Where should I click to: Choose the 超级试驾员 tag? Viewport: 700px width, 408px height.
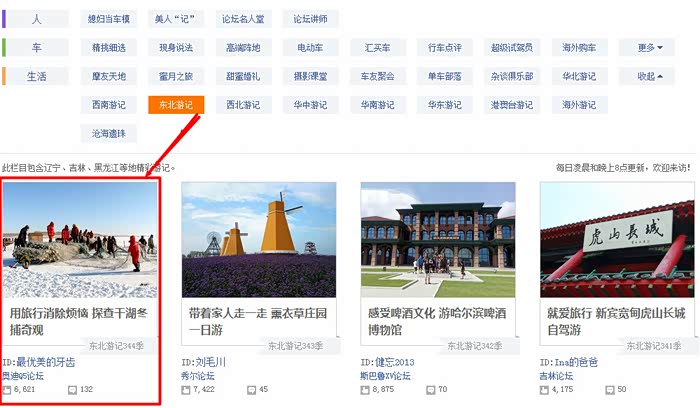click(512, 48)
